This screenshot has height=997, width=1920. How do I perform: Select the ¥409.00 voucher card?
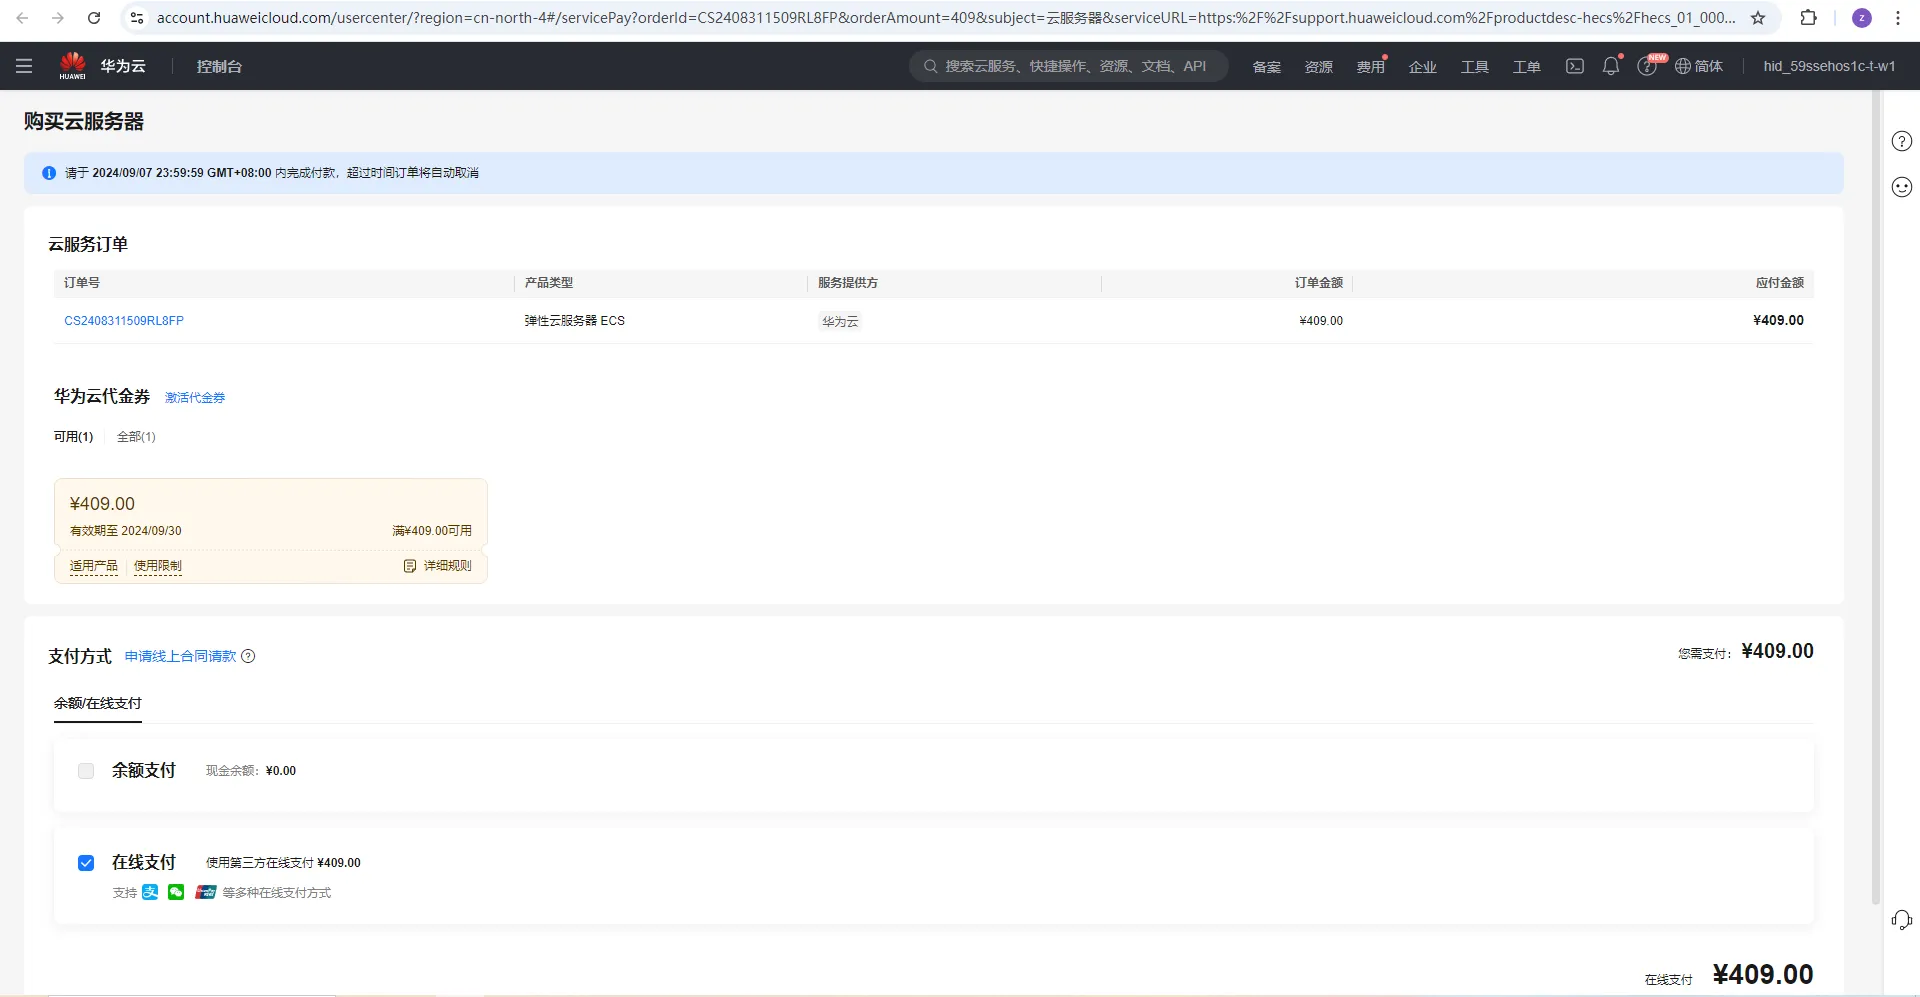click(x=271, y=531)
